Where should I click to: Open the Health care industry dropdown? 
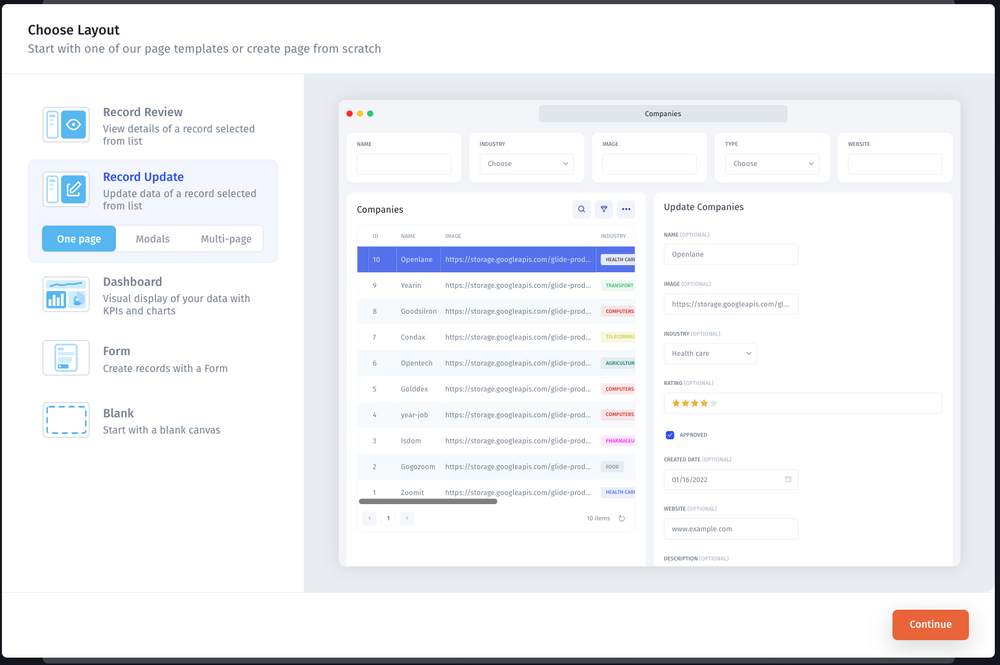click(710, 353)
